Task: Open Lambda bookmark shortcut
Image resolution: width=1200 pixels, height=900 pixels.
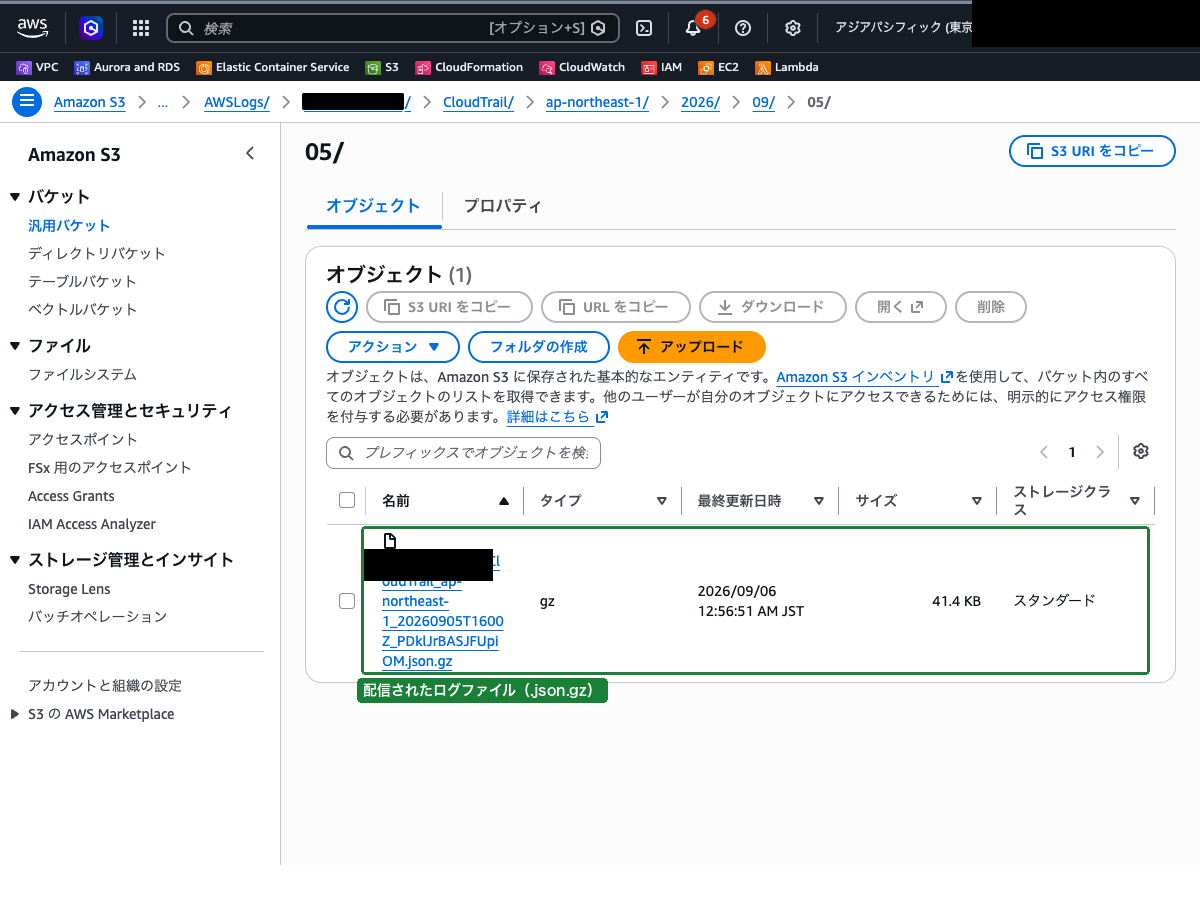Action: [787, 68]
